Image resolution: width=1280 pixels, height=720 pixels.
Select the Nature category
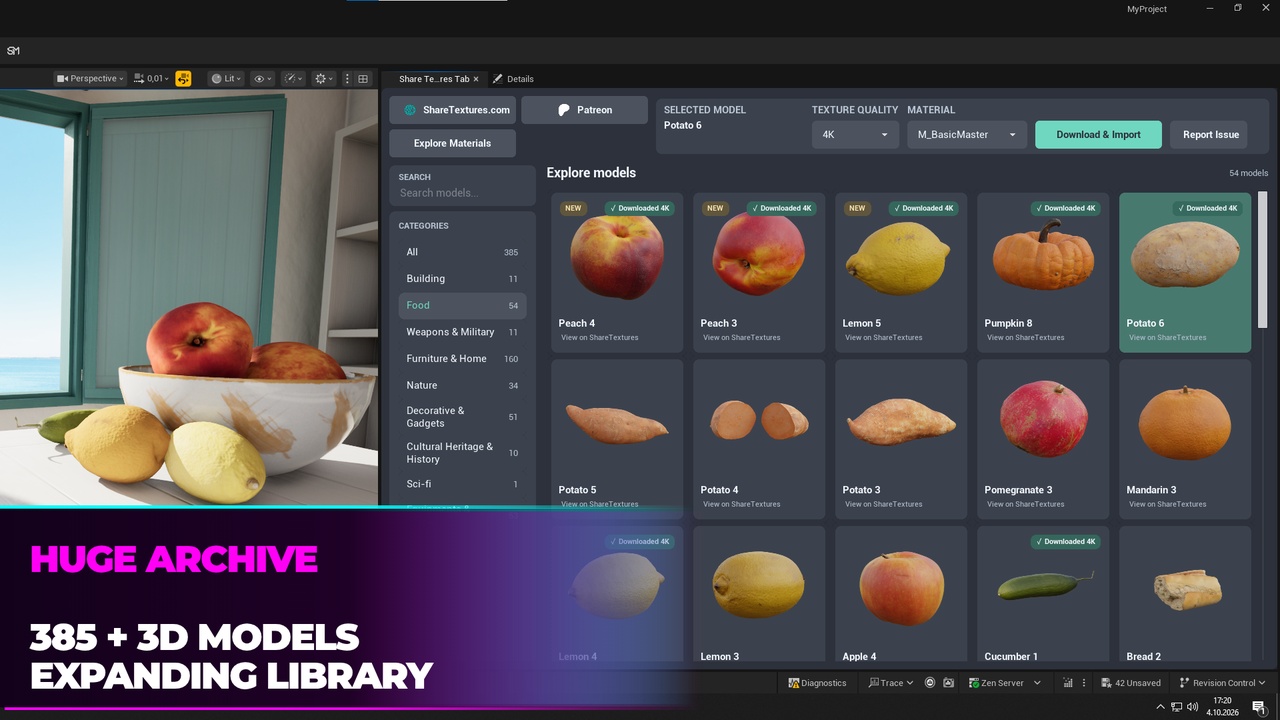click(x=462, y=385)
